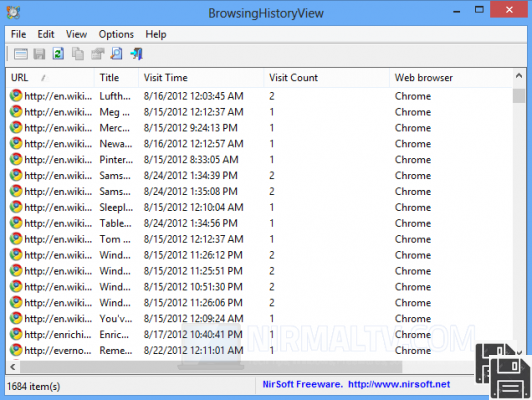Click visit time 8/15/2012 11:26:06 PM
532x400 pixels.
[x=193, y=303]
